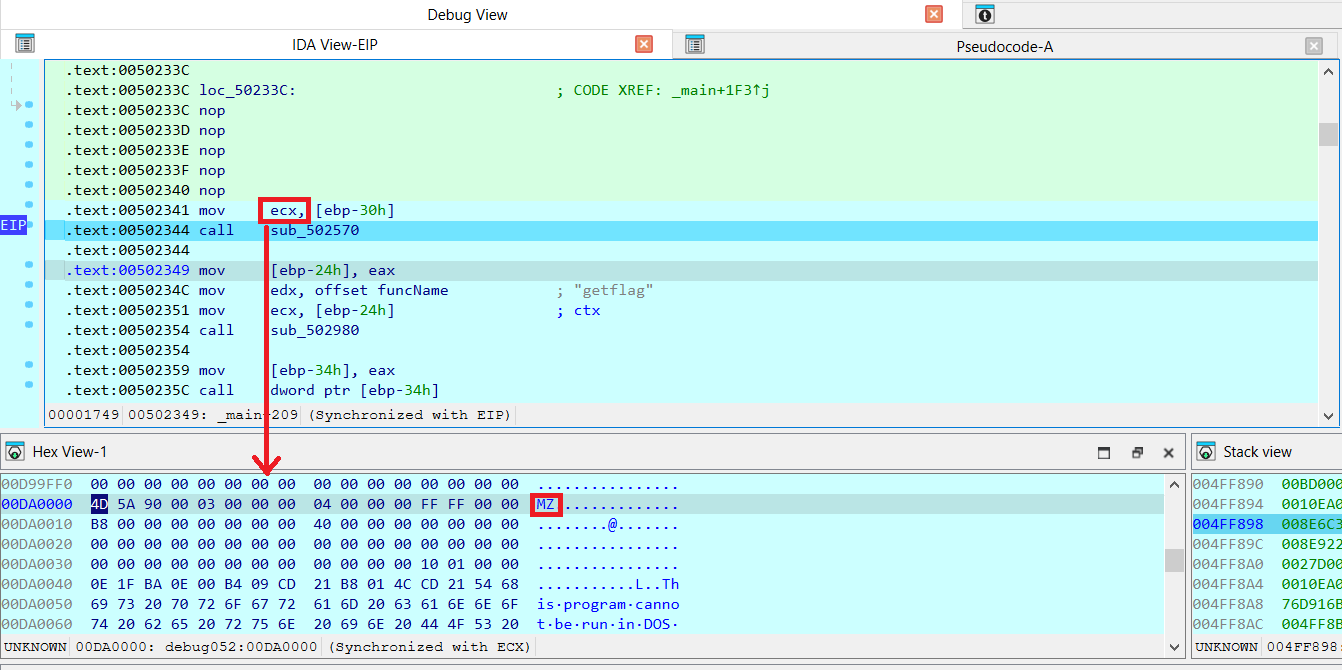This screenshot has height=670, width=1342.
Task: Click the Stack view title
Action: click(1257, 452)
